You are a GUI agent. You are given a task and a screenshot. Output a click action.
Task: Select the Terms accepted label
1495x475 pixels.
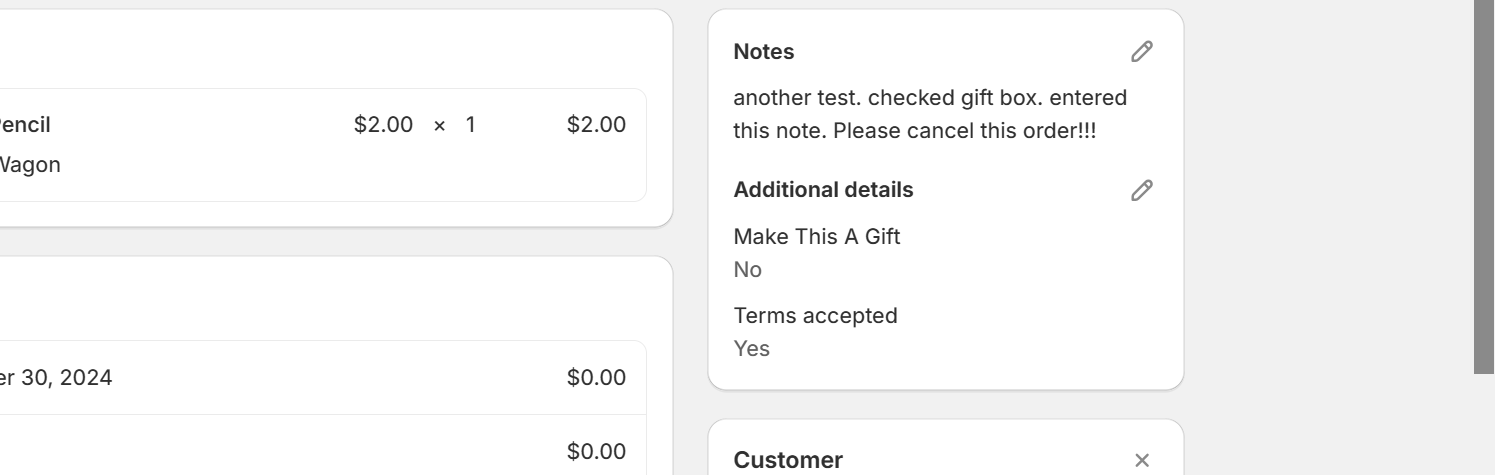coord(816,316)
